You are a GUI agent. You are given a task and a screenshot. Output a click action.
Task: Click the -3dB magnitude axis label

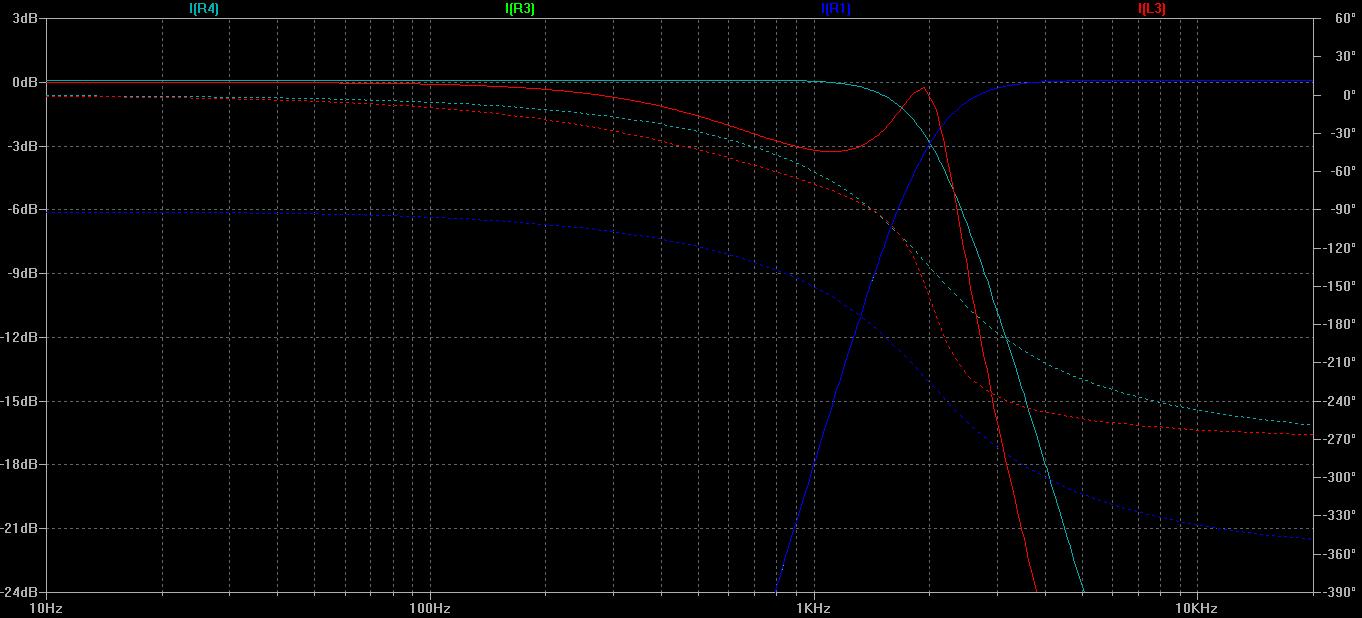point(23,146)
